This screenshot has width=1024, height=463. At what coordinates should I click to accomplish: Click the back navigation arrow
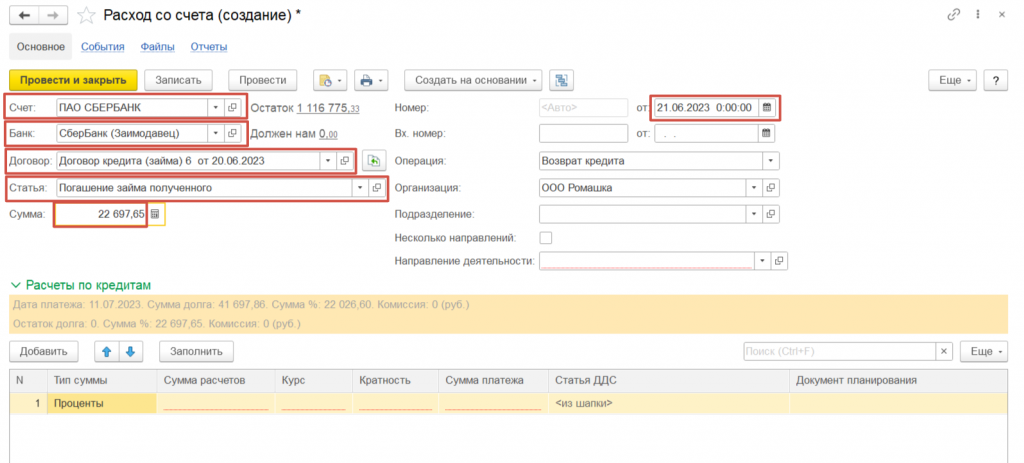tap(25, 16)
